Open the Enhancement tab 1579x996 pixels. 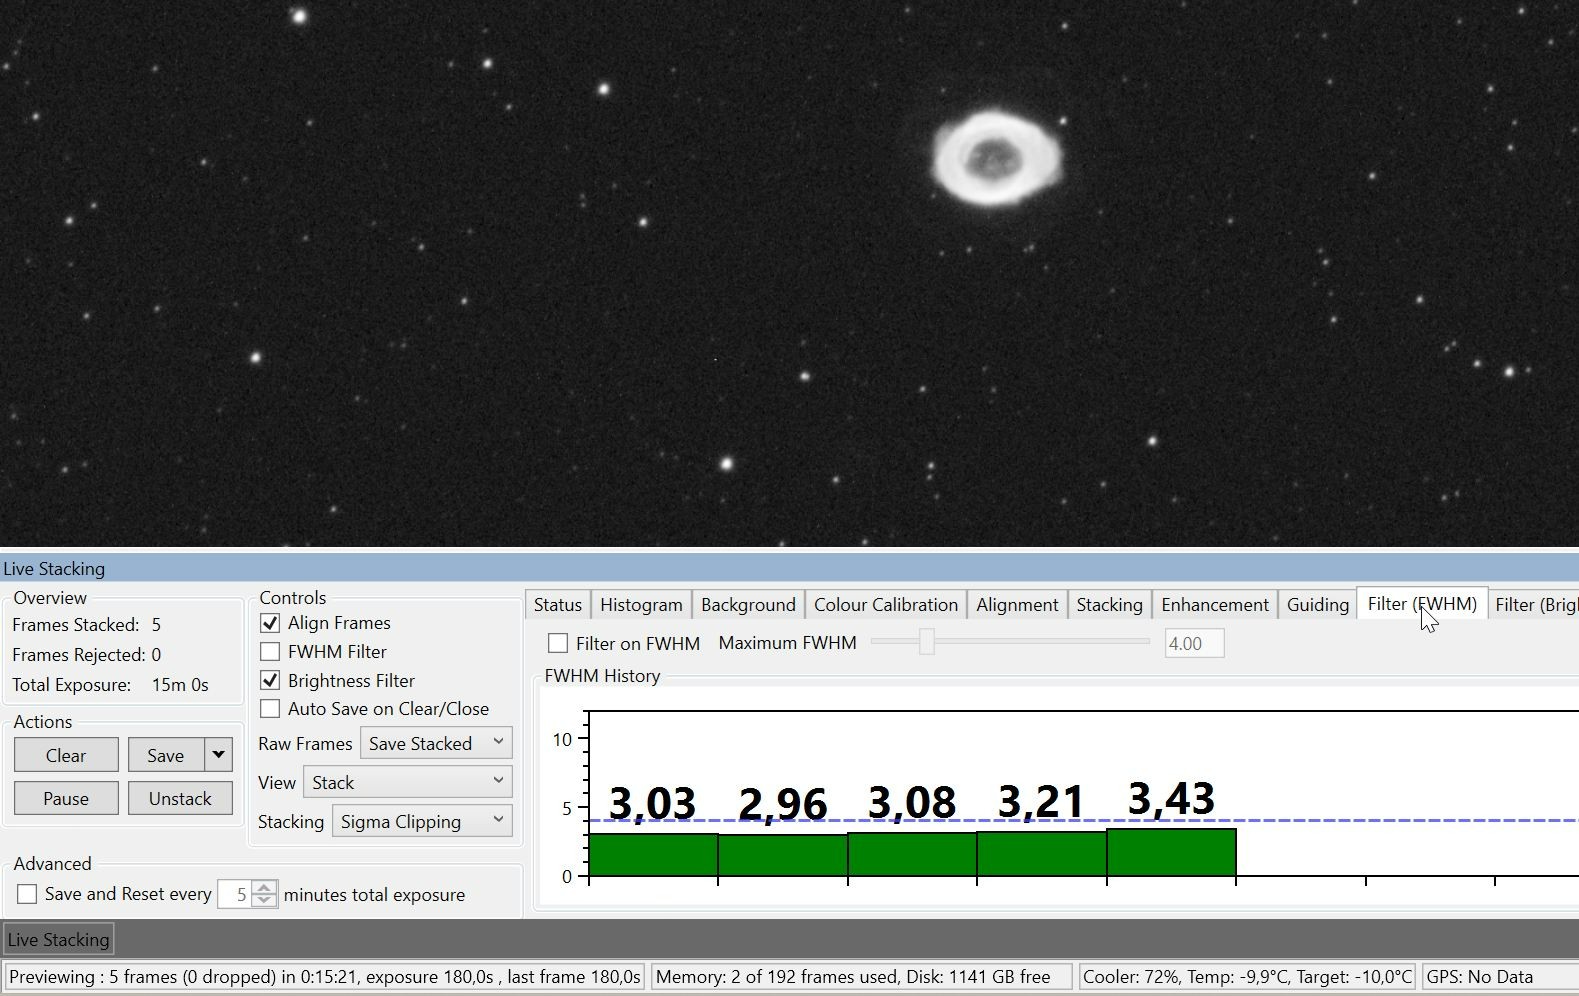tap(1215, 605)
